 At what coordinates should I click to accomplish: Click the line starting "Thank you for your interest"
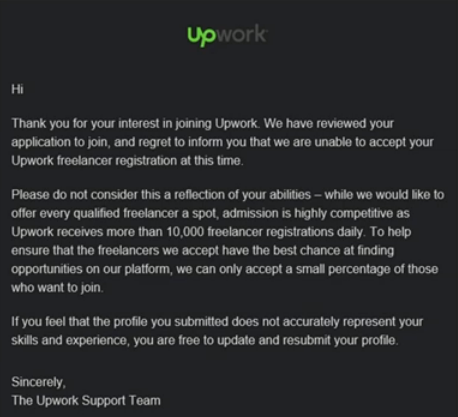(x=203, y=124)
